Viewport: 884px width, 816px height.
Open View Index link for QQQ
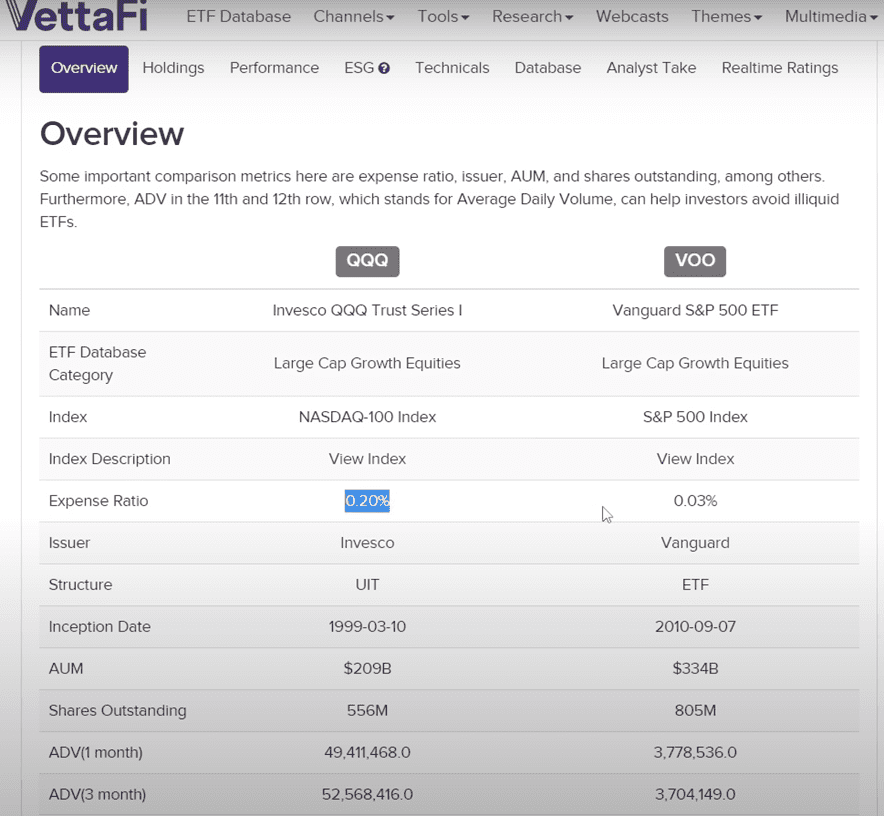tap(367, 459)
